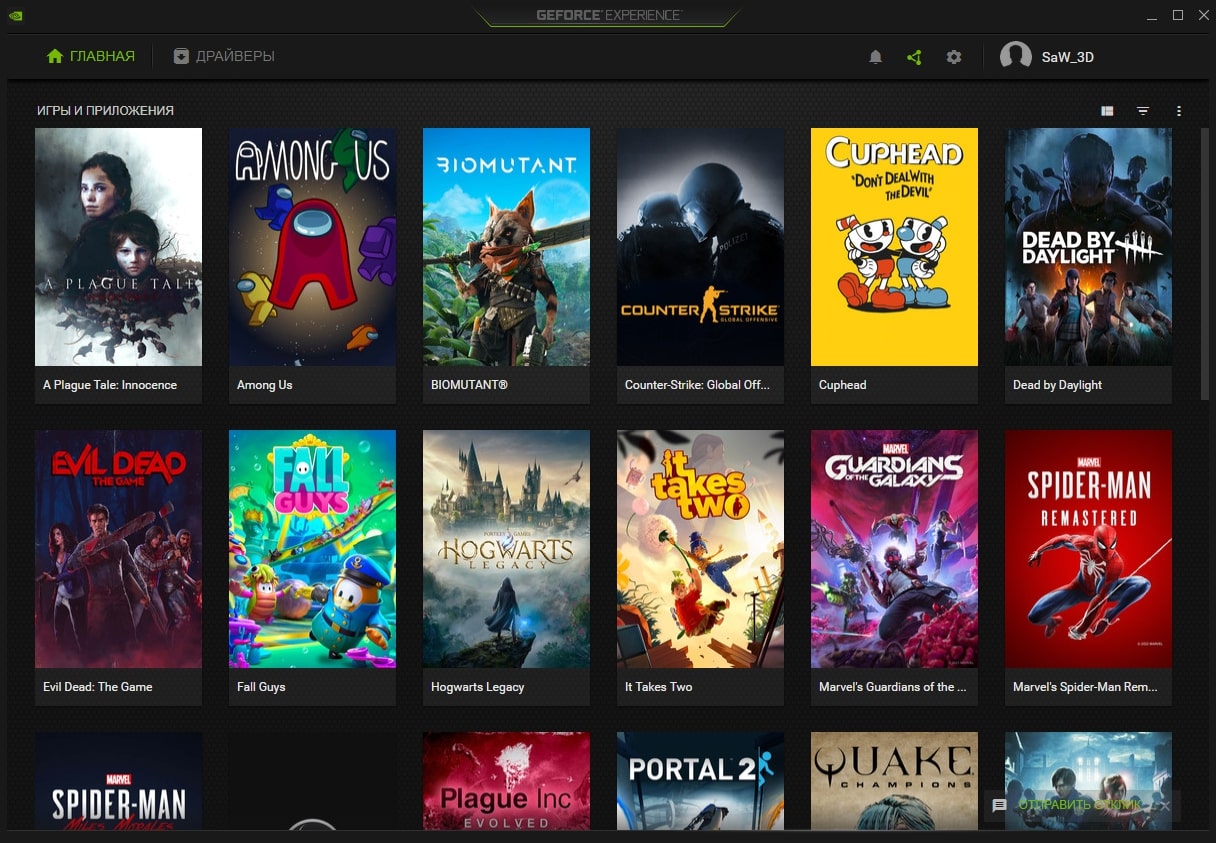
Task: Click the 'Marvel's Spider-Man Rem...' label
Action: coord(1085,687)
